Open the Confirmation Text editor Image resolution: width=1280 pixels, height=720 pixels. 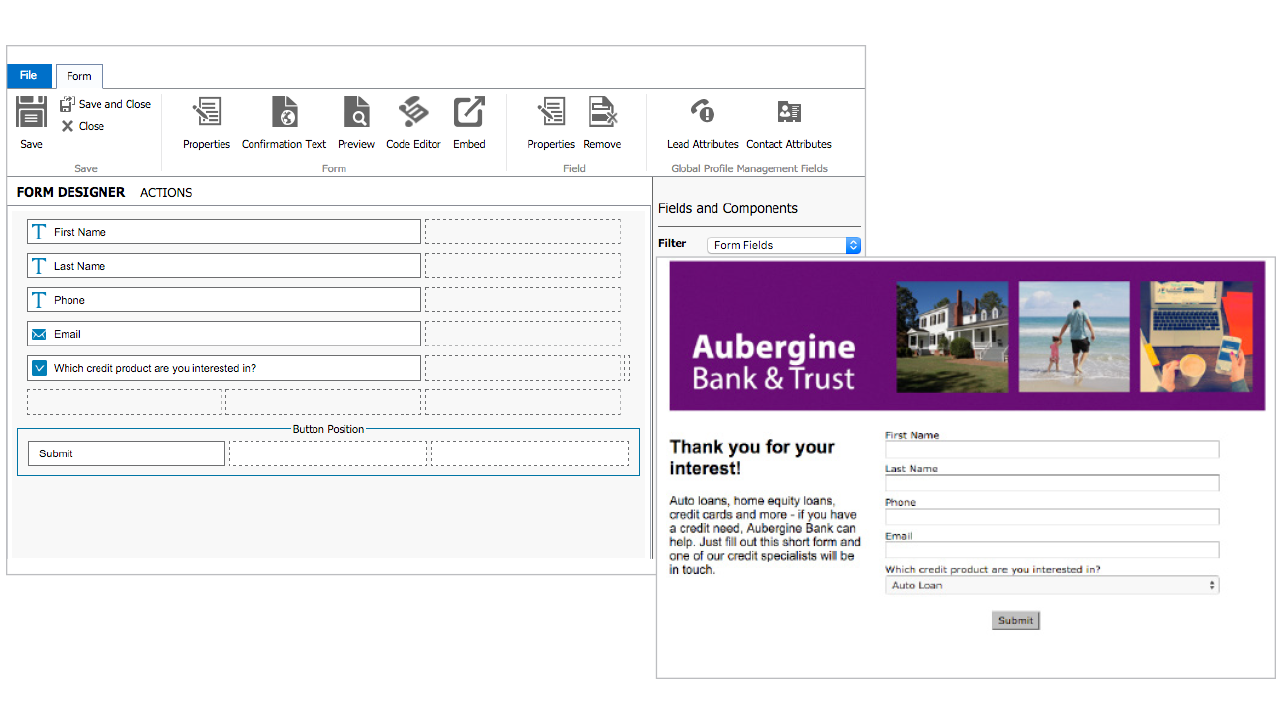[x=284, y=112]
